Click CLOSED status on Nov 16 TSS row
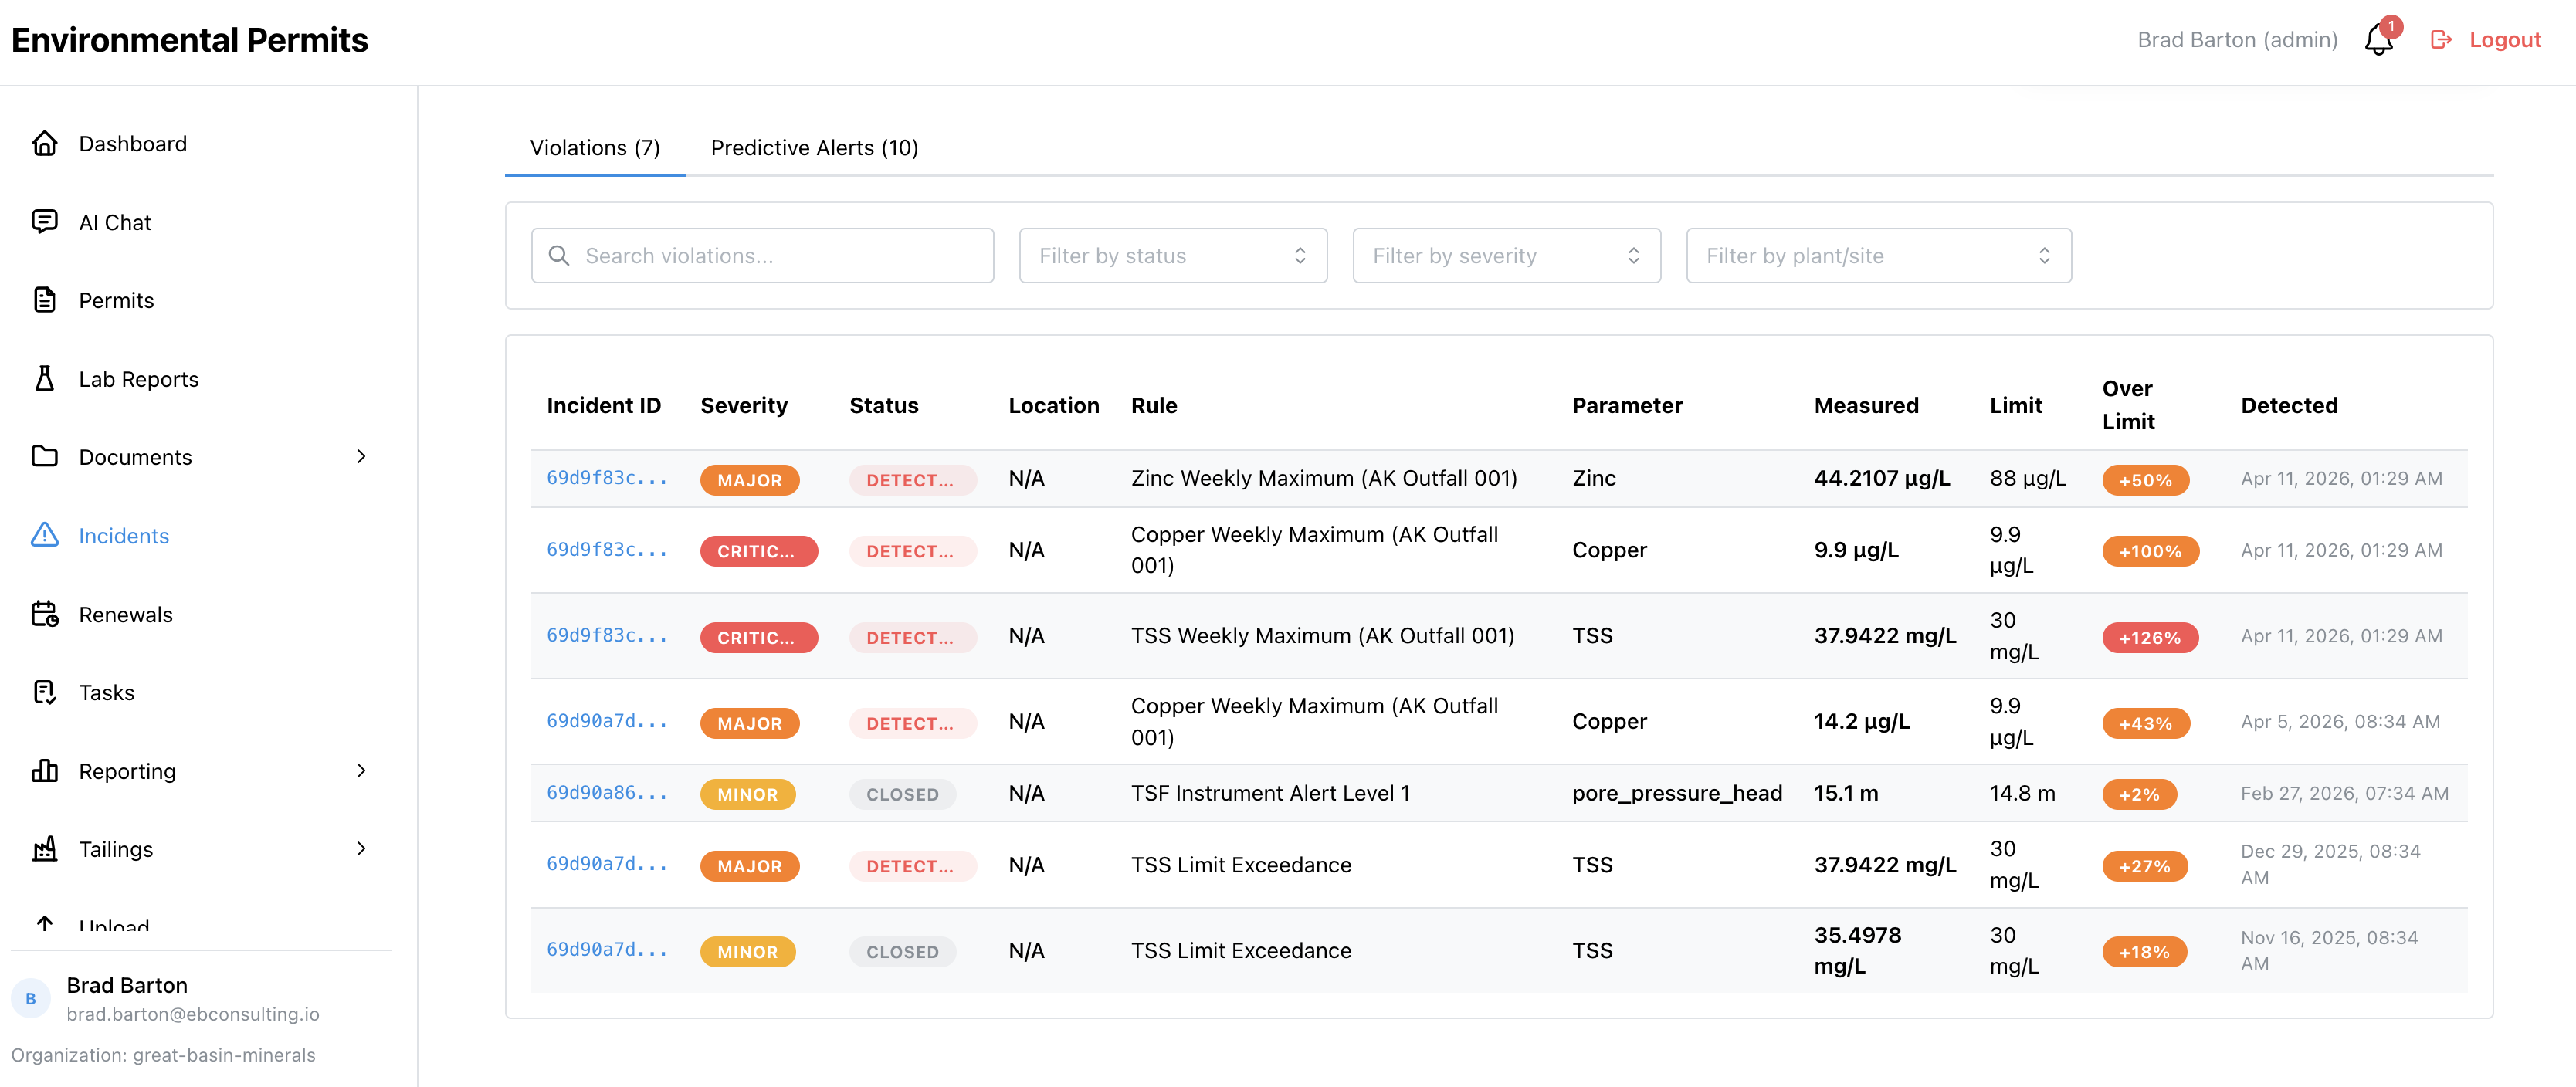This screenshot has width=2576, height=1087. click(x=902, y=952)
